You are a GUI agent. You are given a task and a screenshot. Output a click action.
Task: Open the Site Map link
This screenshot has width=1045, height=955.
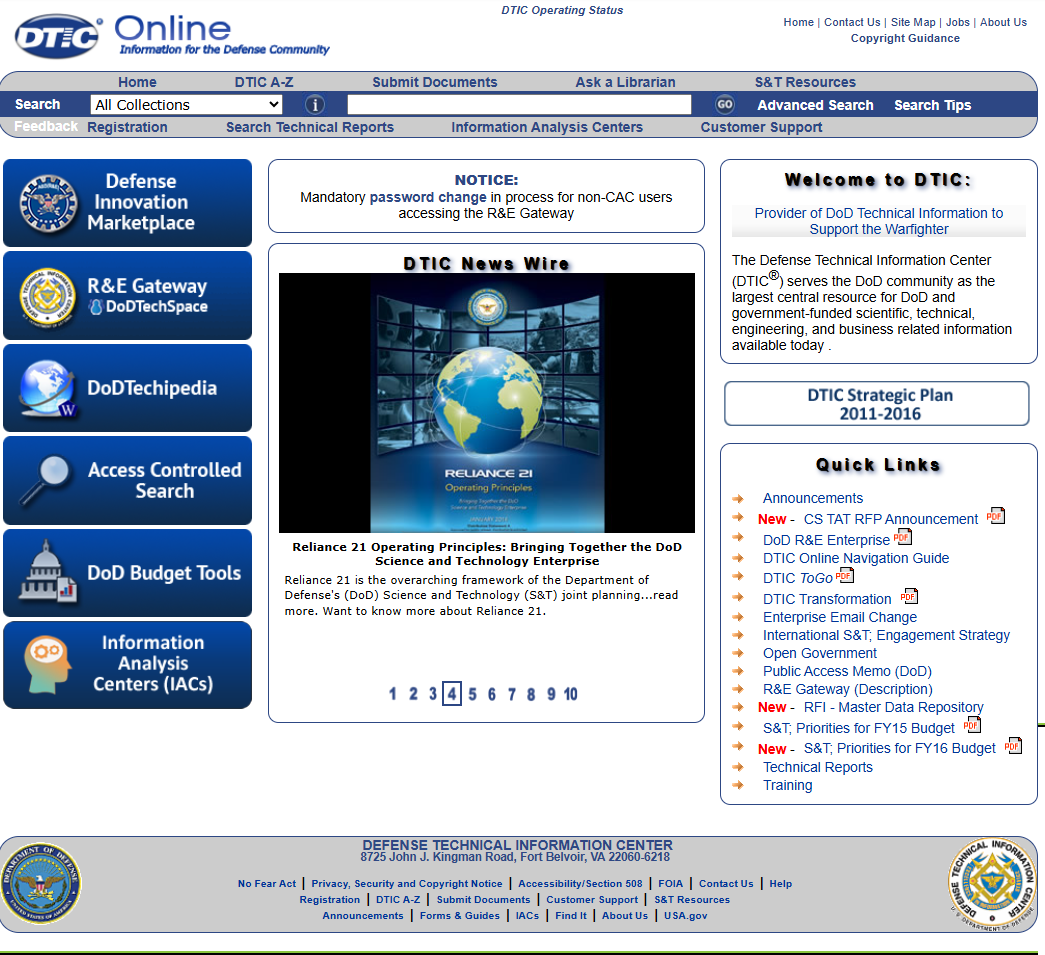(913, 22)
